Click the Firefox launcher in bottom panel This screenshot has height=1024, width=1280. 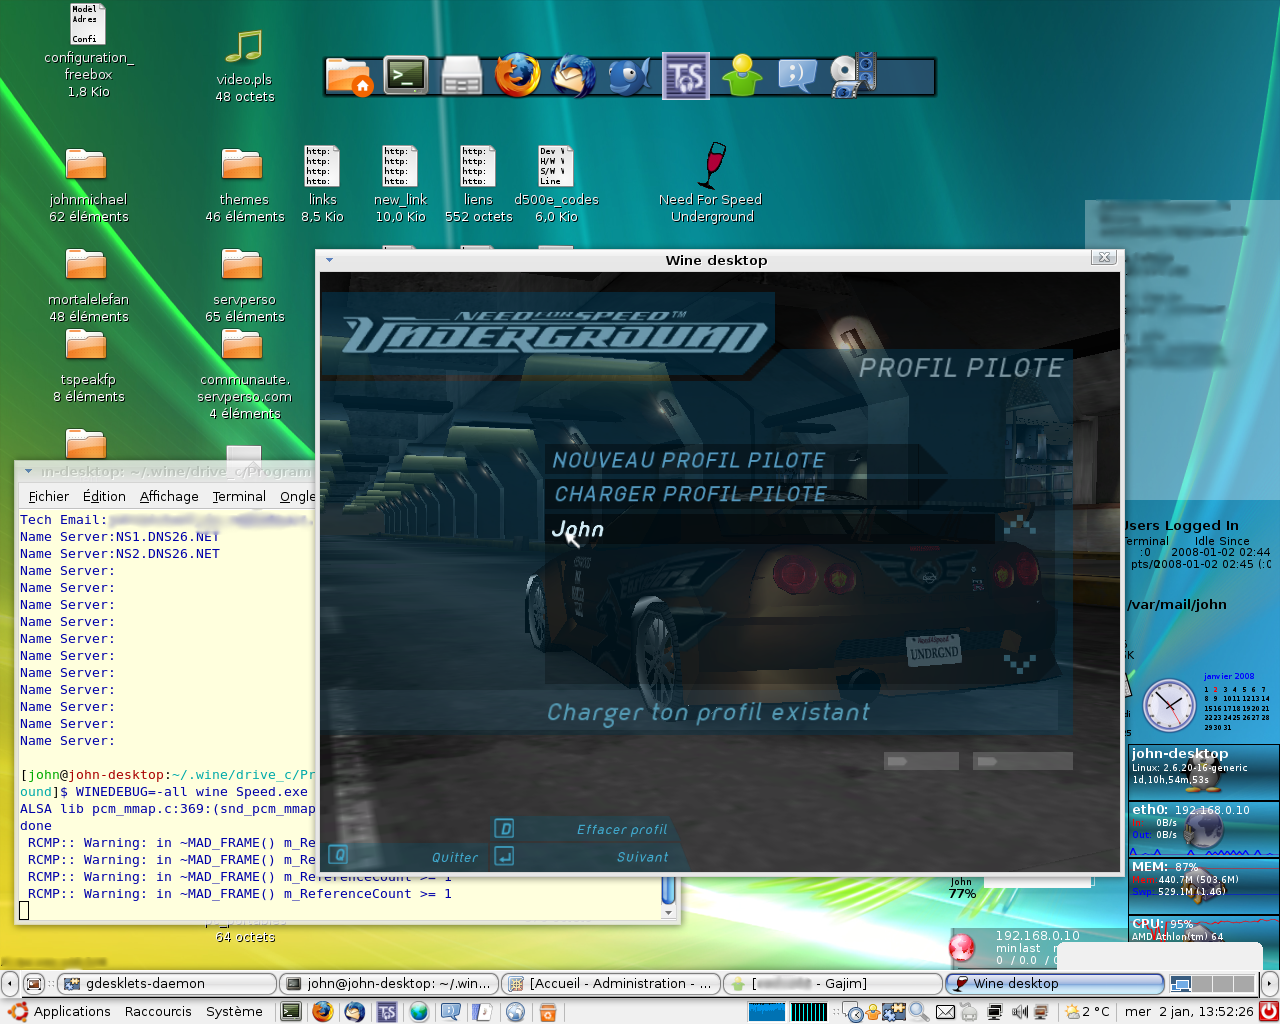click(x=322, y=1012)
